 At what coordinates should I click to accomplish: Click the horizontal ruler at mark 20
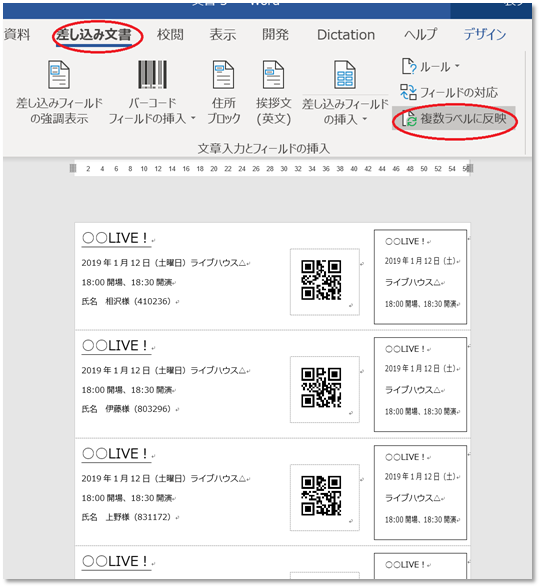click(x=214, y=169)
